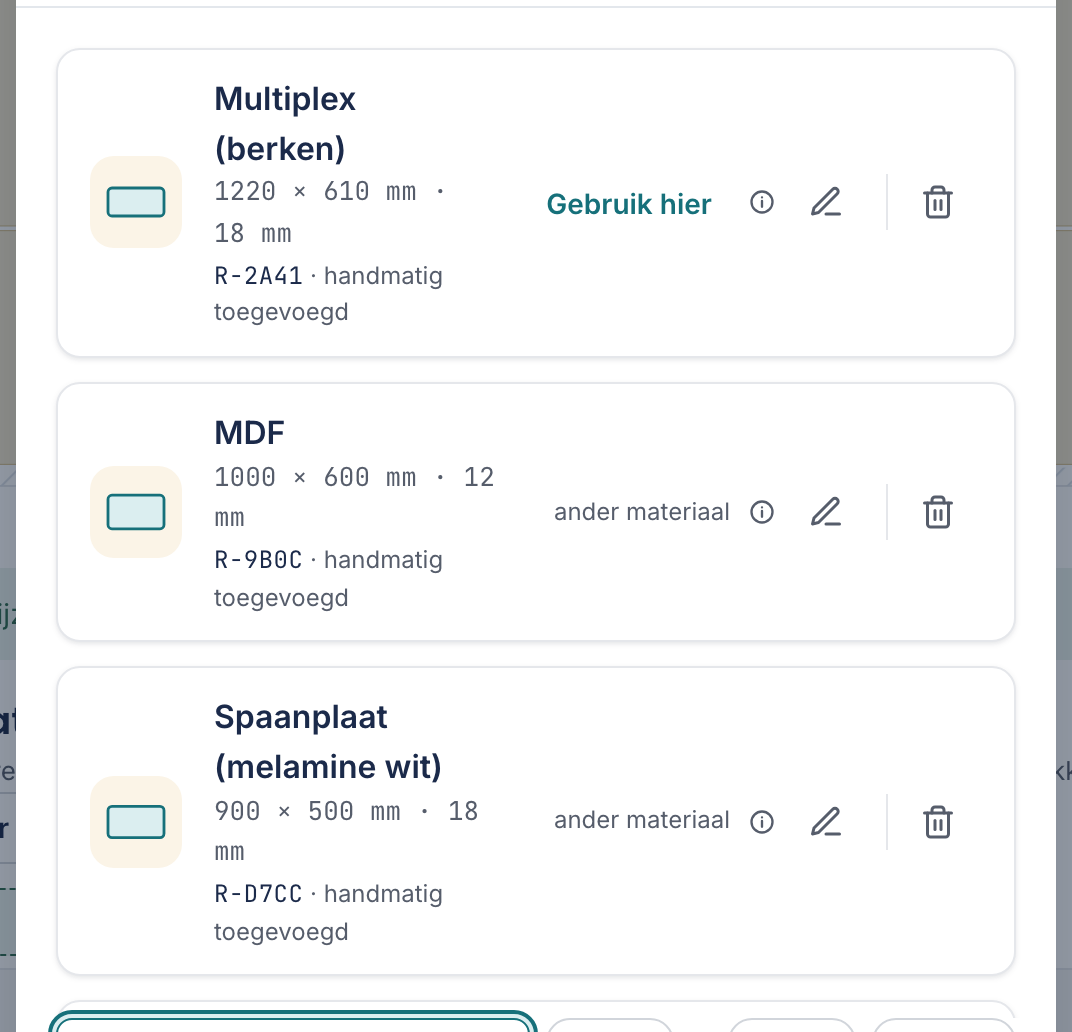The image size is (1072, 1032).
Task: Click 'Gebruik hier' for Multiplex berken
Action: click(628, 204)
